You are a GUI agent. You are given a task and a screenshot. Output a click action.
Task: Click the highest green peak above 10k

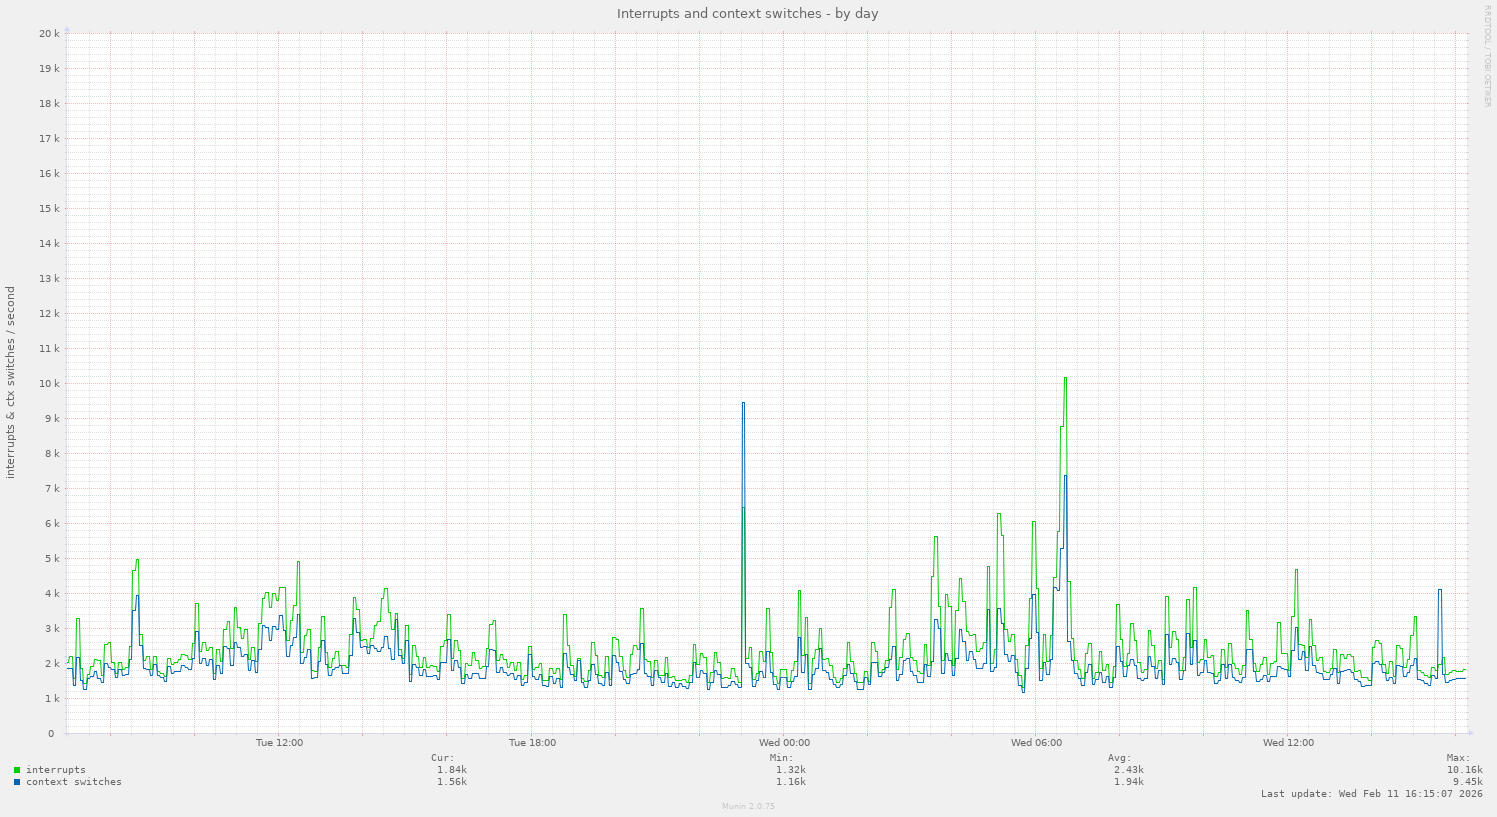click(x=1065, y=379)
